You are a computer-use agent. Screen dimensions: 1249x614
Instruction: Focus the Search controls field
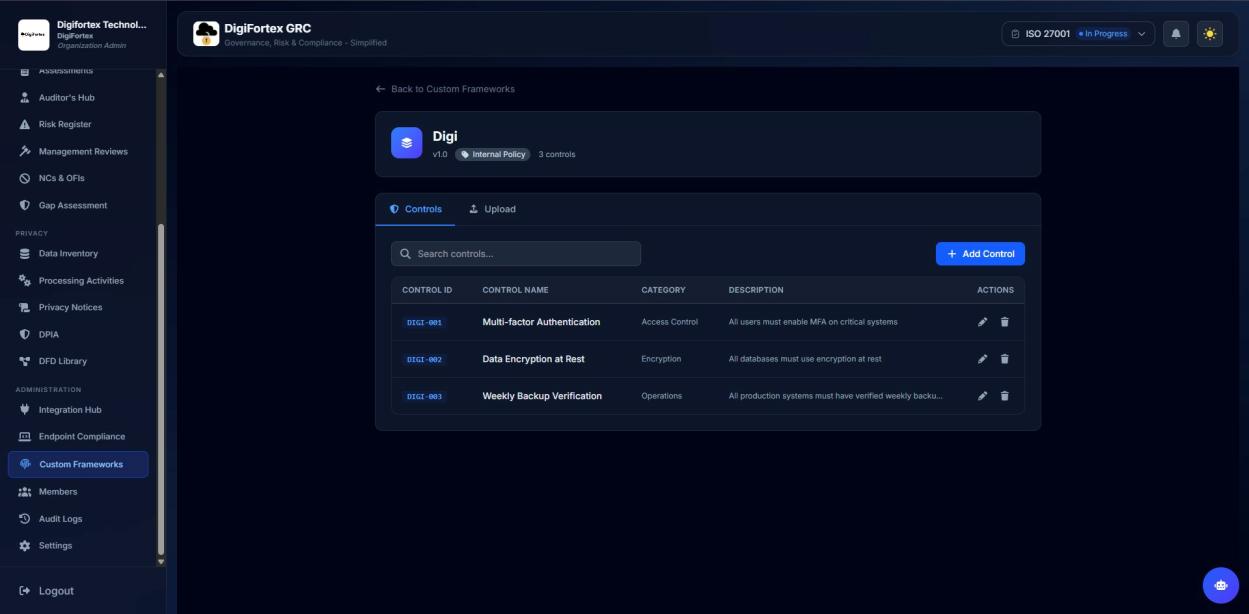pos(516,254)
